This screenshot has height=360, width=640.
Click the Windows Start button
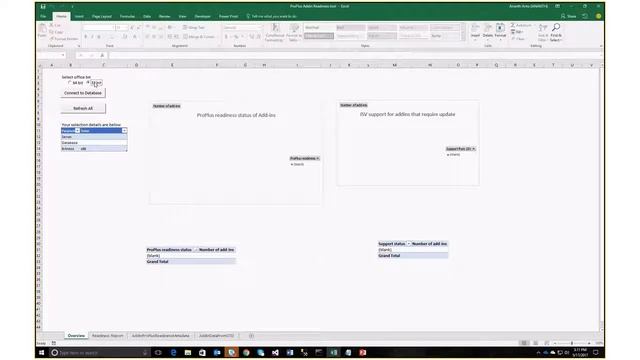41,352
